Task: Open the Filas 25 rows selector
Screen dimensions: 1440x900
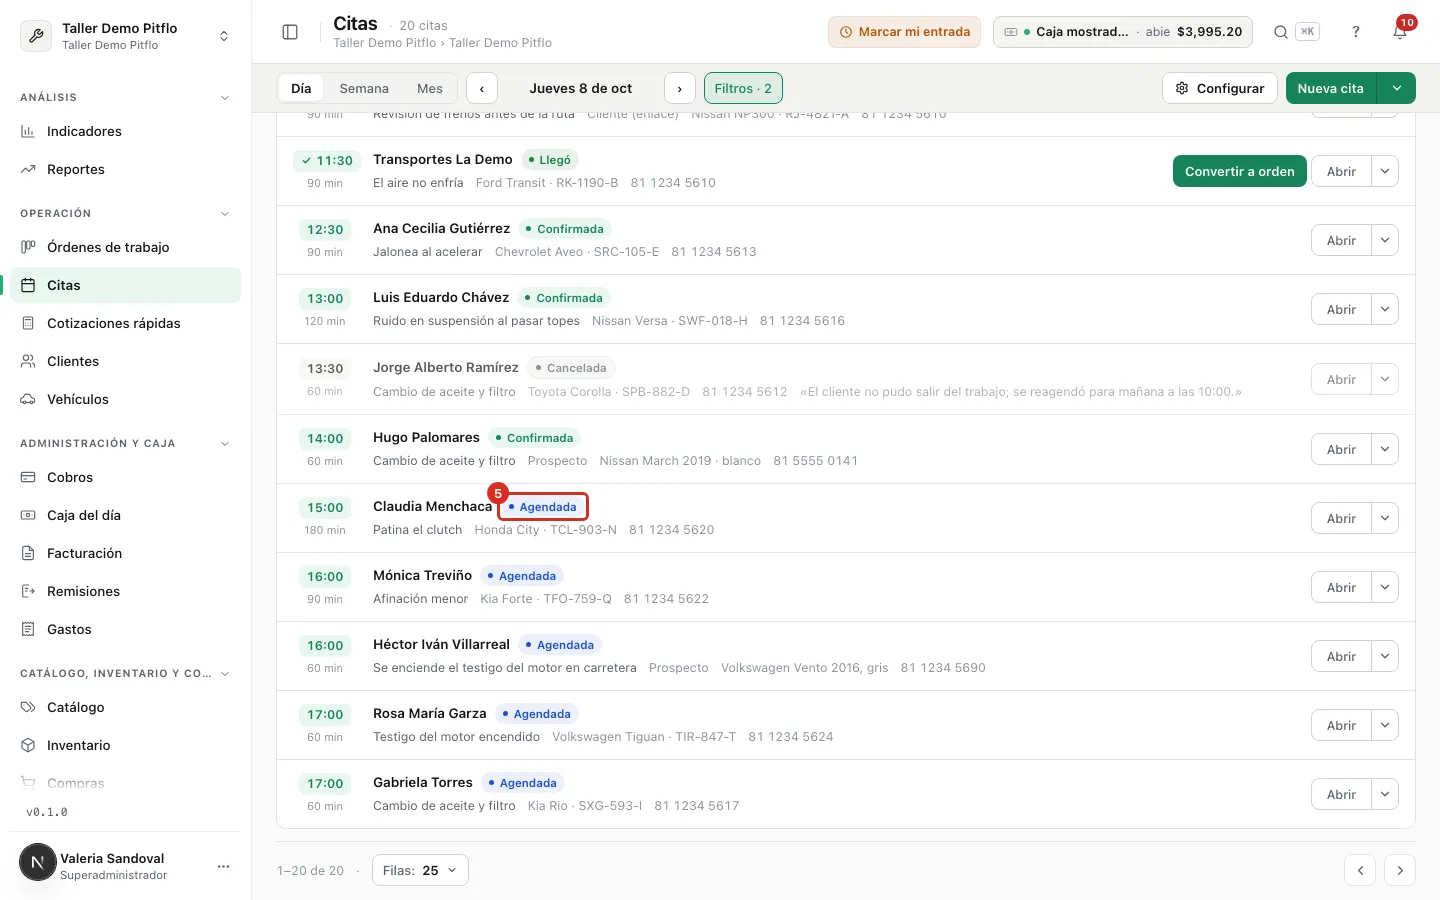Action: 420,870
